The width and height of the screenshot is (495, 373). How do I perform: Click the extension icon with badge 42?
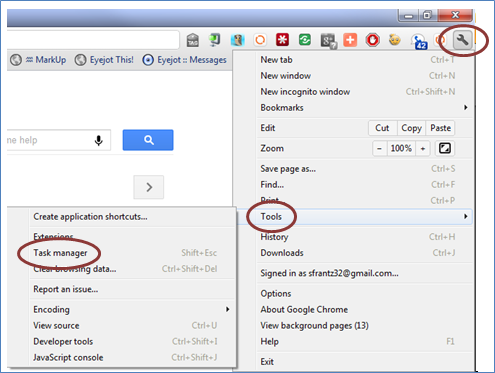(x=419, y=42)
